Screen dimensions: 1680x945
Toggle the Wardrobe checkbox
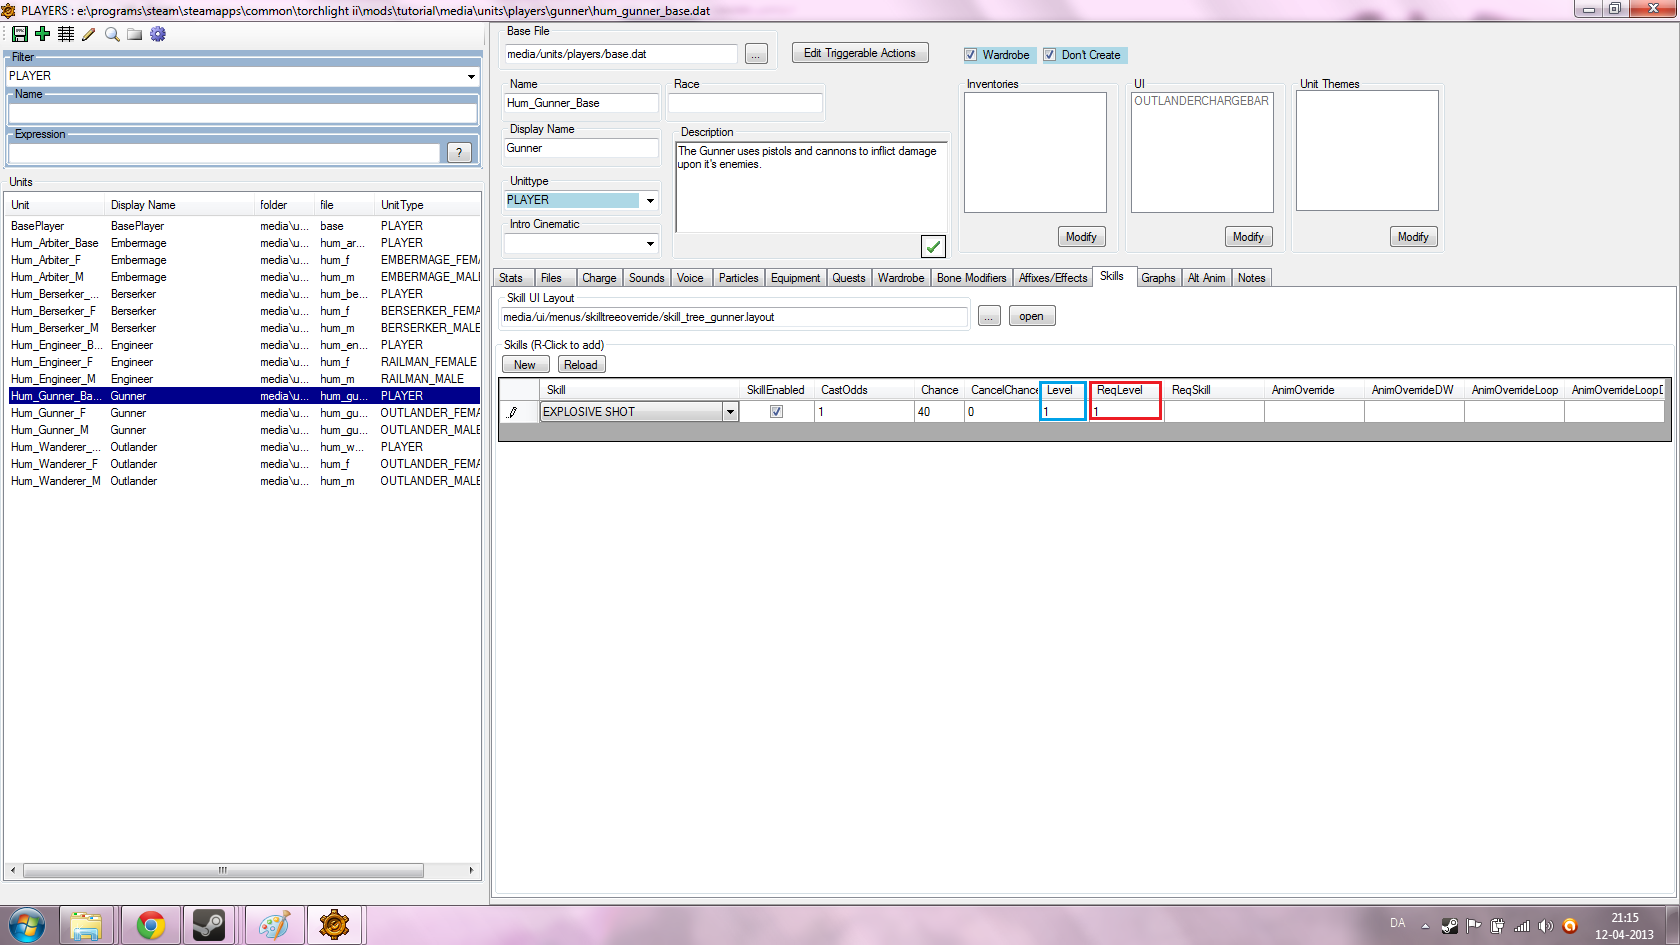[x=970, y=55]
